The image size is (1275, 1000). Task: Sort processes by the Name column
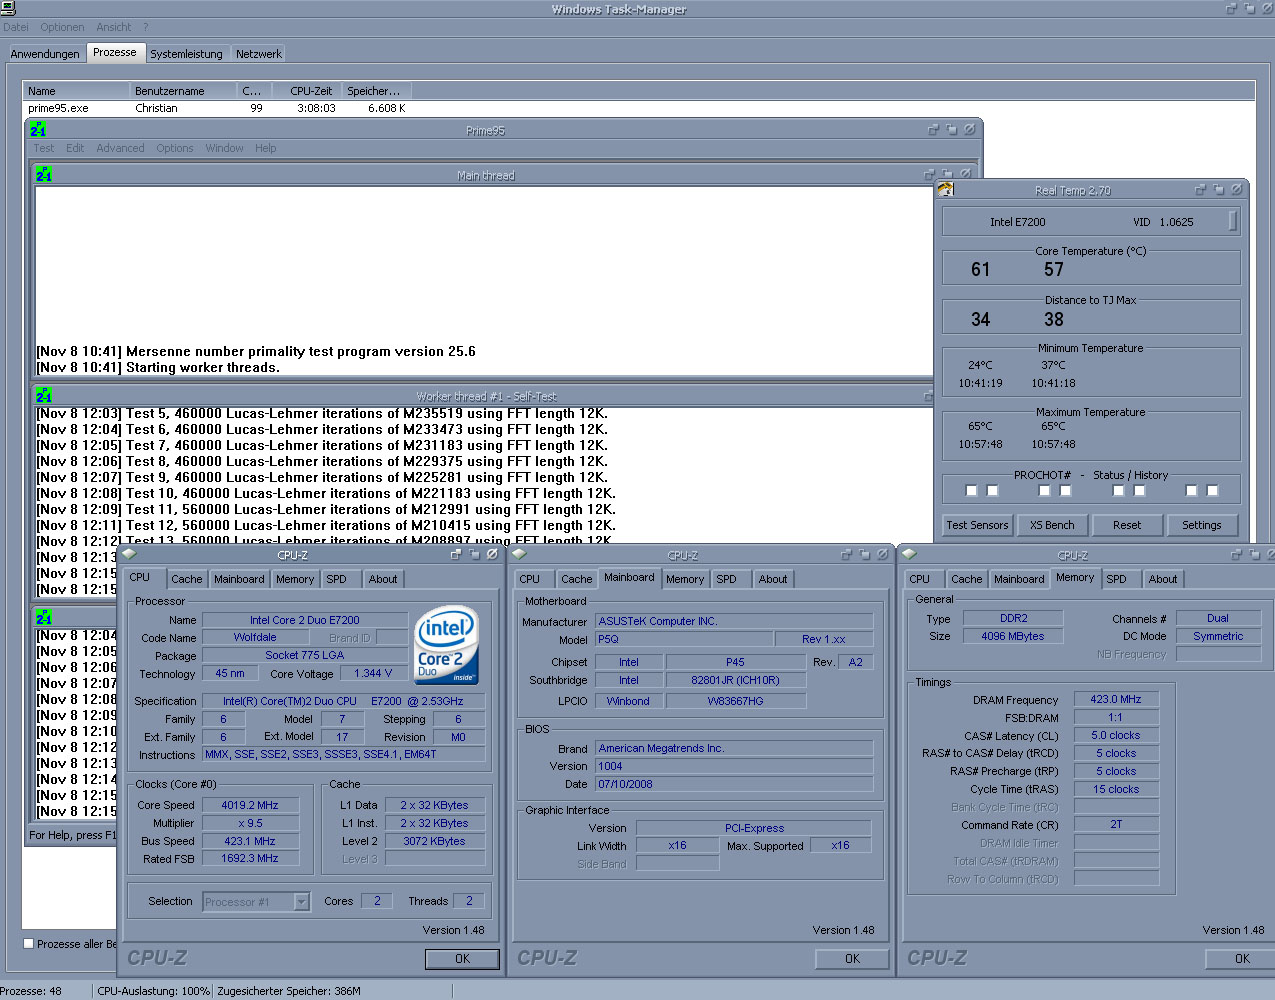tap(77, 91)
